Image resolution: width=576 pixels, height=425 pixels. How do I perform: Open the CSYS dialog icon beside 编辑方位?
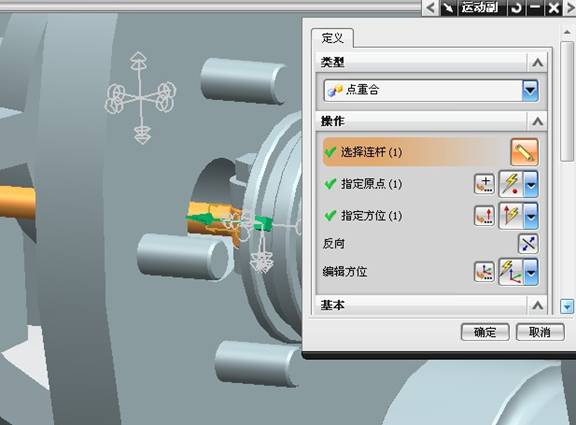[484, 272]
